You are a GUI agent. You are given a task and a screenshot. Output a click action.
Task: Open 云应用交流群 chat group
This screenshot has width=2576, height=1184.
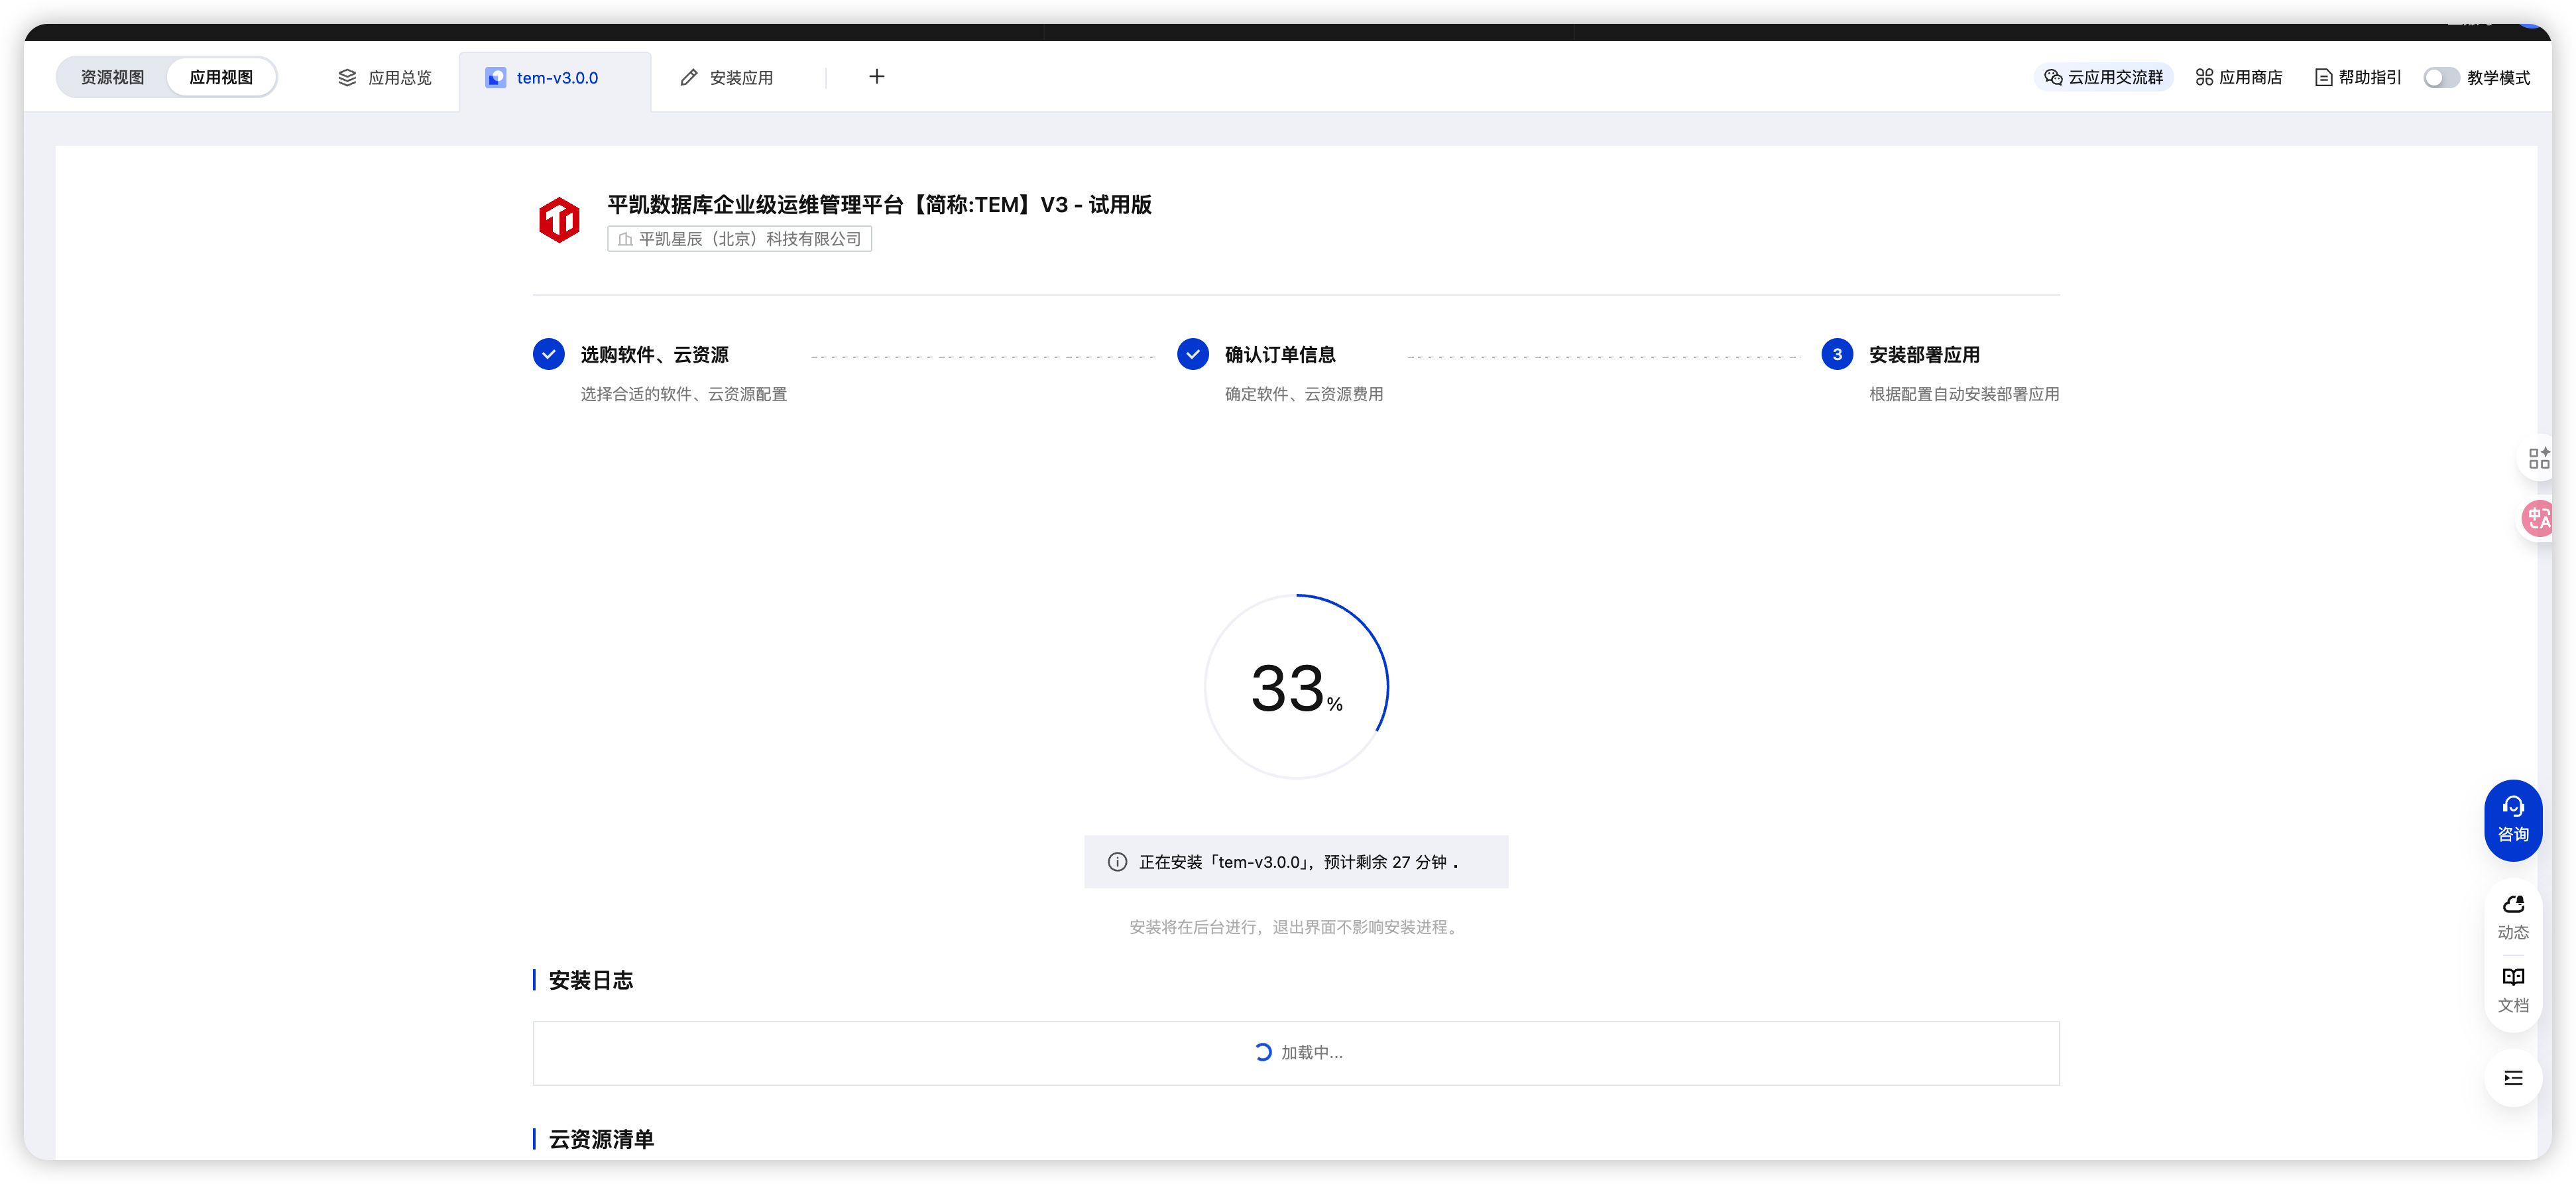point(2103,77)
